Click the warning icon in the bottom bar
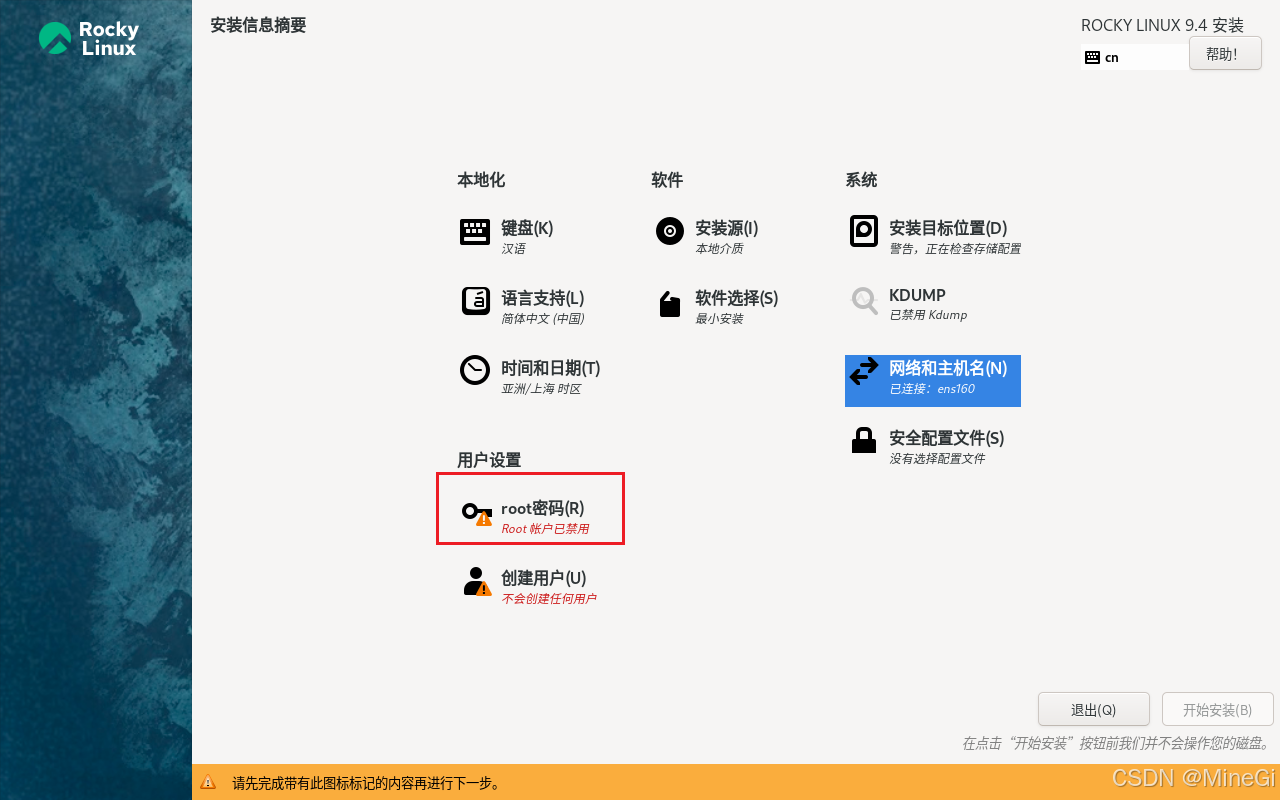 tap(208, 783)
